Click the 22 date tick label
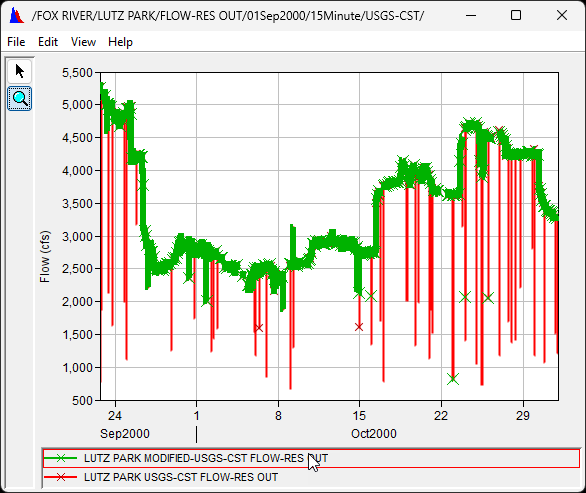The image size is (586, 493). pos(441,416)
